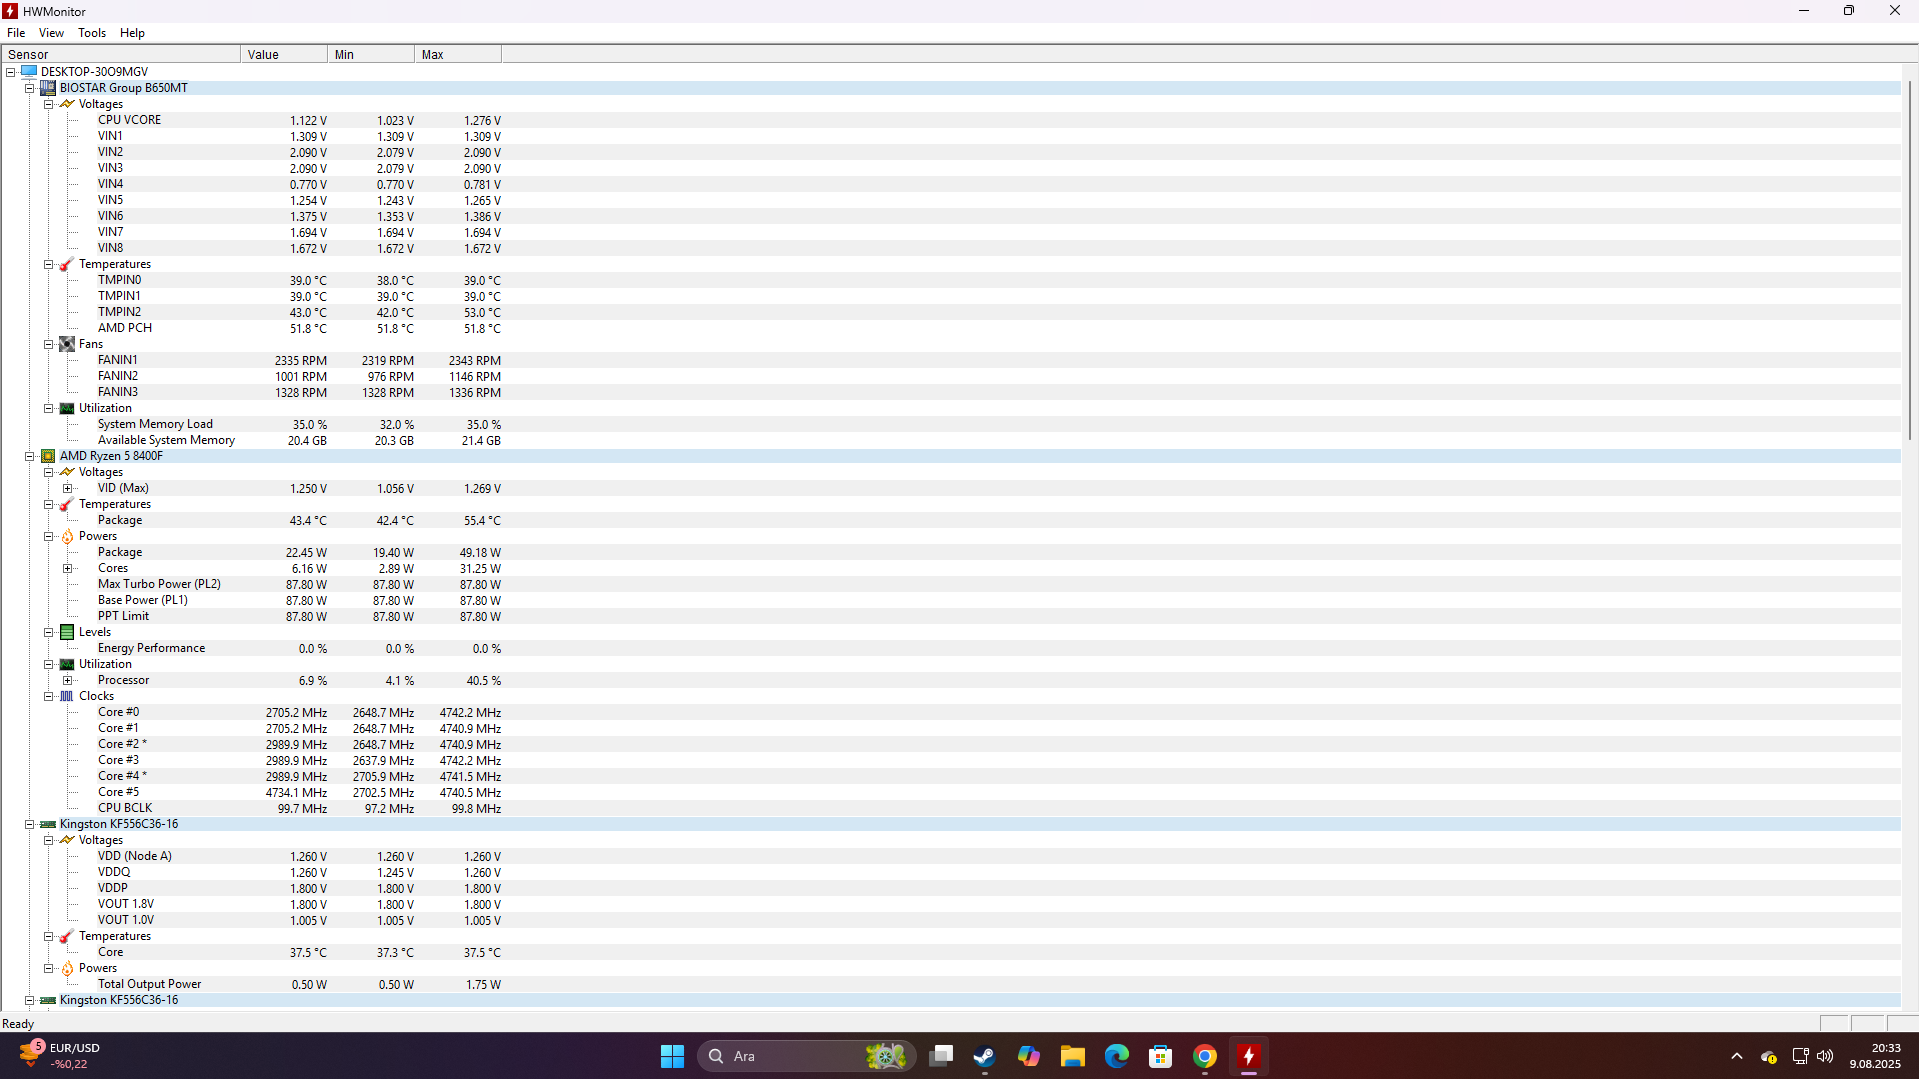Click the voltage icon under BIOSTAR Group
The image size is (1919, 1079).
67,104
